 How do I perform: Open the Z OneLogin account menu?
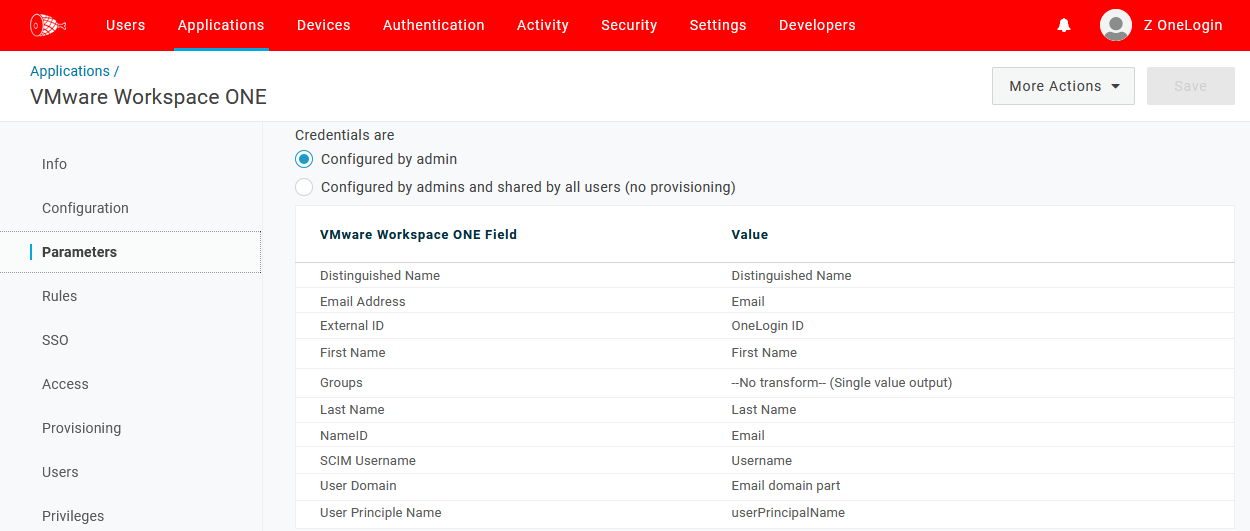1182,25
